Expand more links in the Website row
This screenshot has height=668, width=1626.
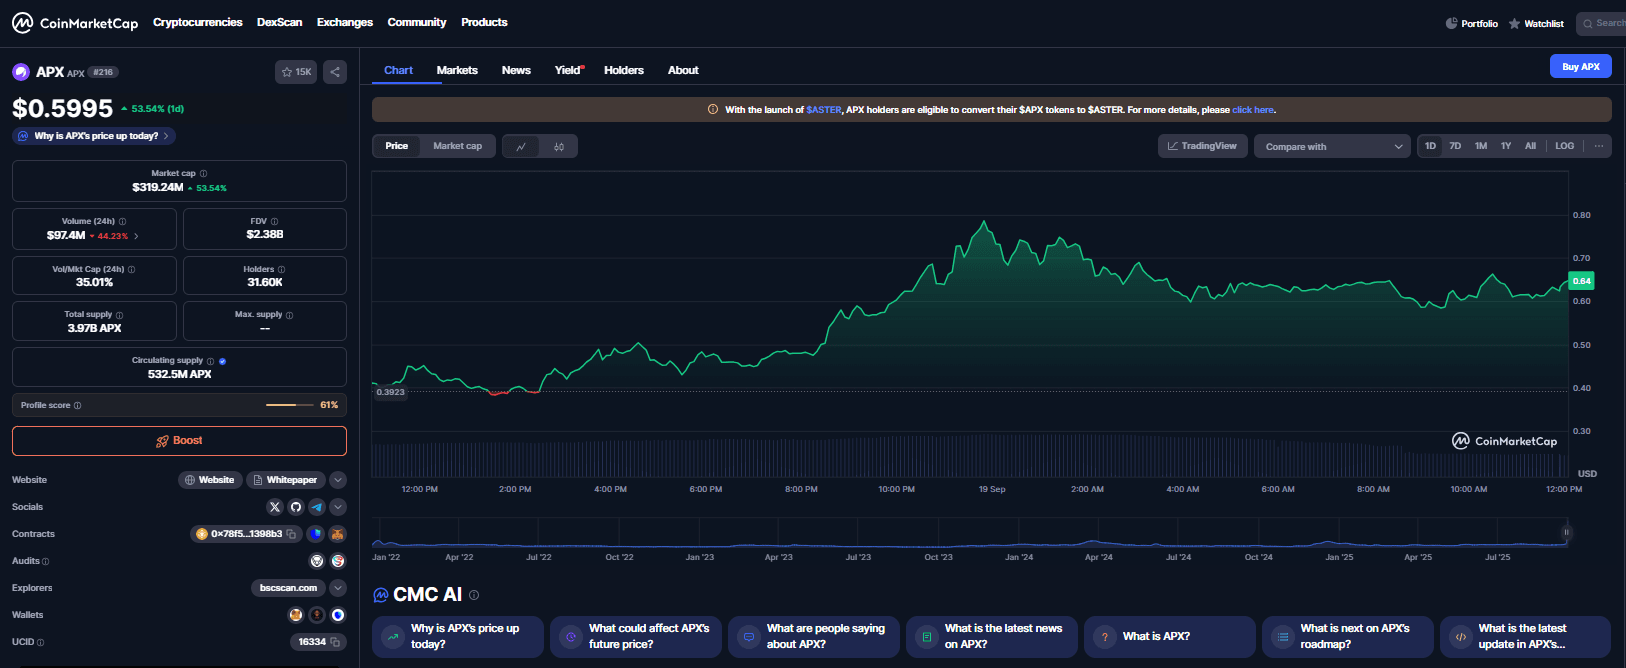(338, 480)
